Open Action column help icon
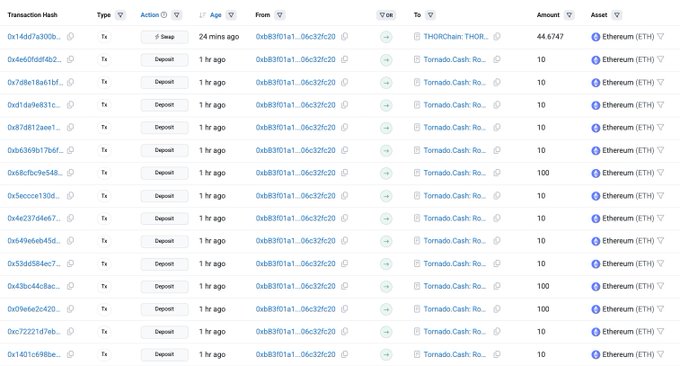Screen dimensions: 680x366 coord(164,15)
